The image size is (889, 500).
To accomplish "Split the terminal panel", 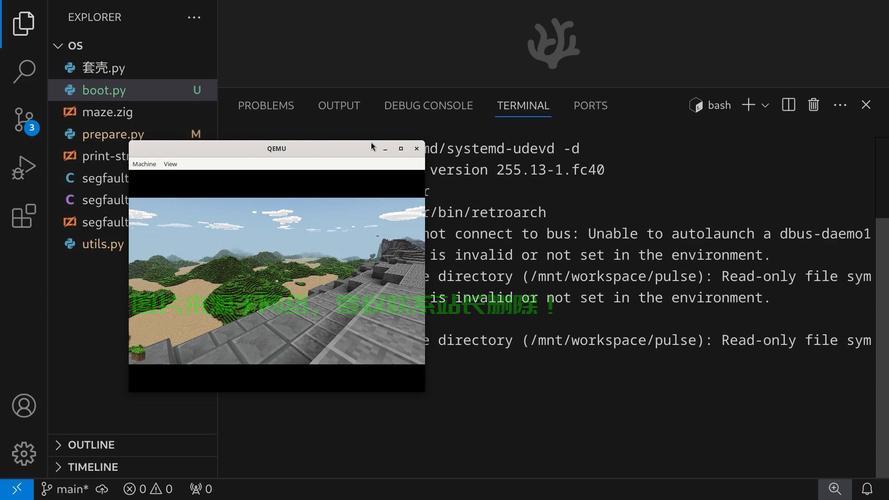I will pos(788,105).
